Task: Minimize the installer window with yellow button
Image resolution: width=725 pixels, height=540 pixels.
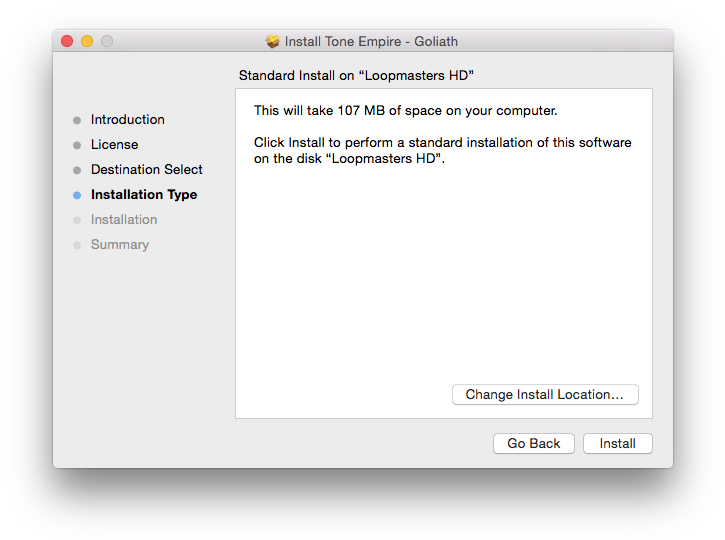Action: [x=87, y=41]
